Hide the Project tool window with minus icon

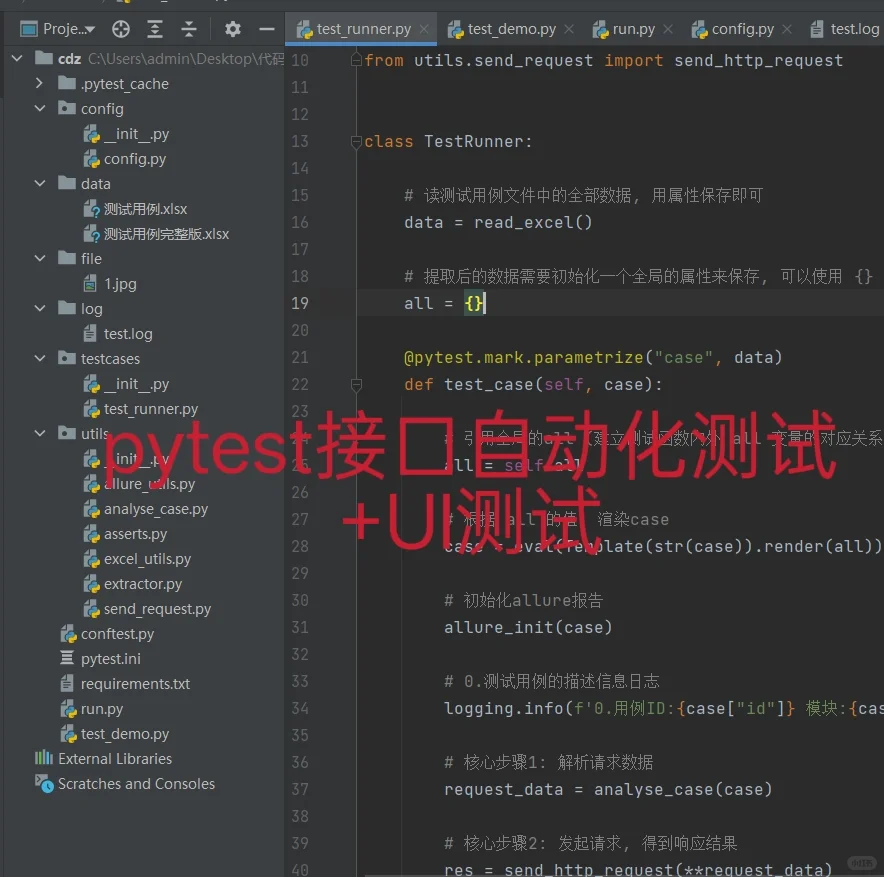tap(266, 30)
